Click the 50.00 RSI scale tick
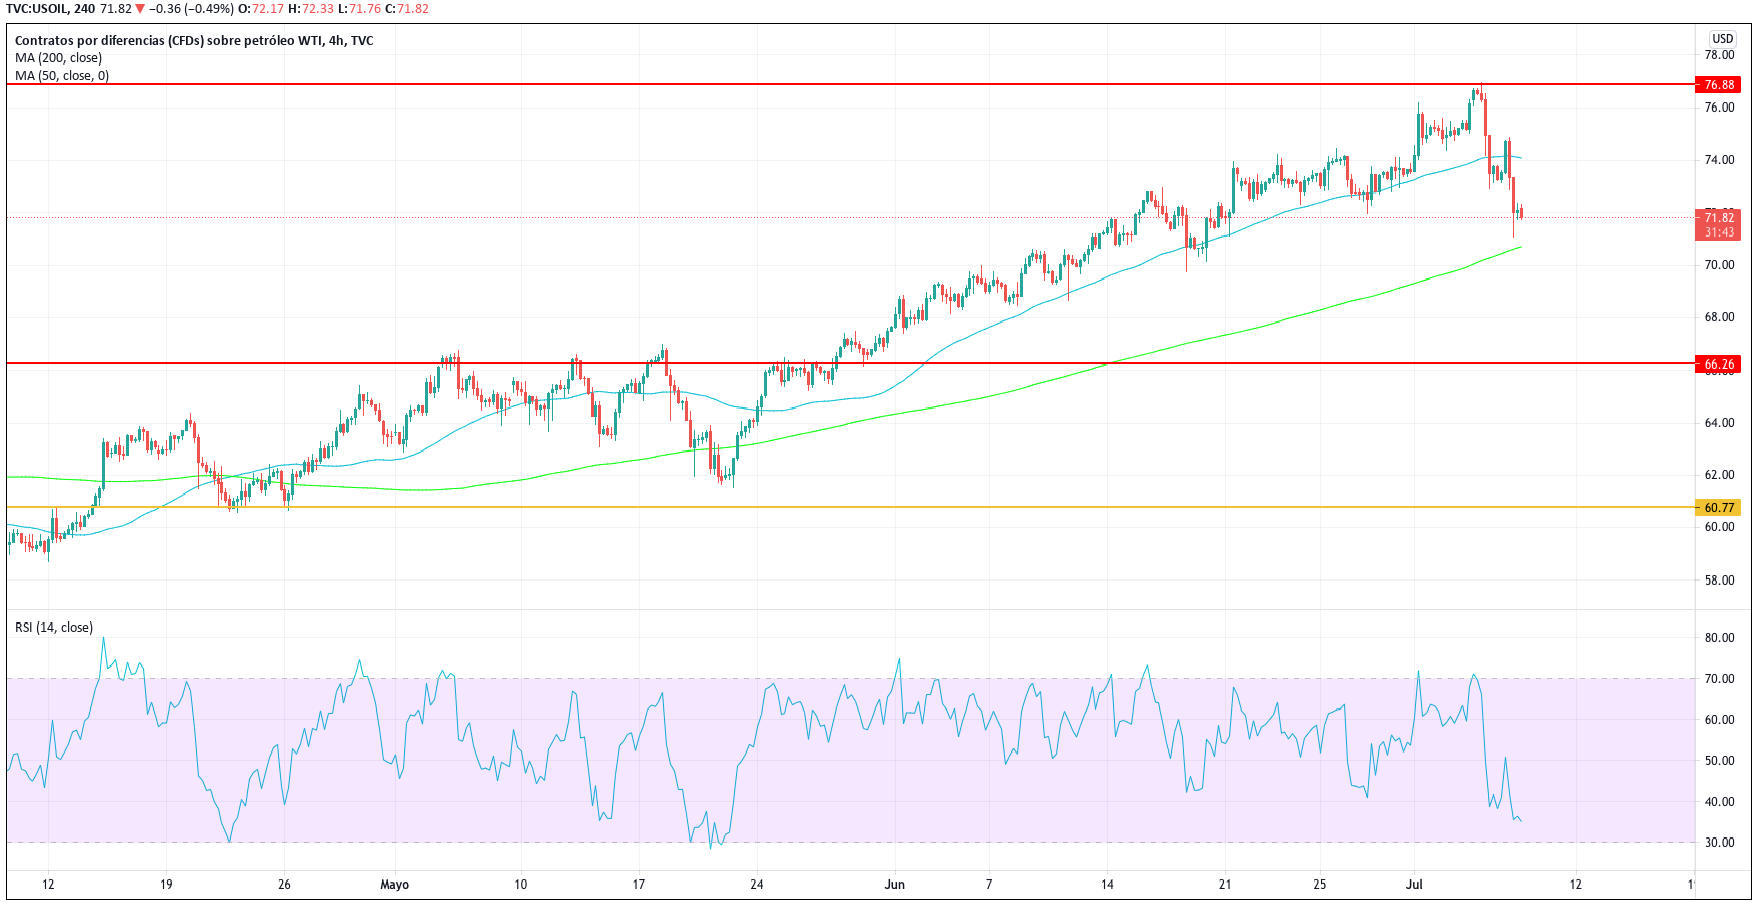The image size is (1758, 903). pos(1719,761)
